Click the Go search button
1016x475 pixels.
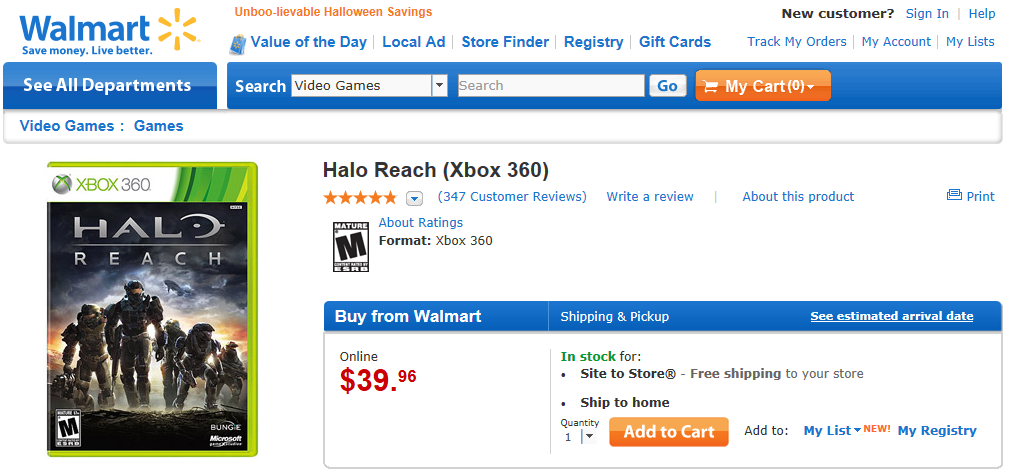click(x=667, y=86)
